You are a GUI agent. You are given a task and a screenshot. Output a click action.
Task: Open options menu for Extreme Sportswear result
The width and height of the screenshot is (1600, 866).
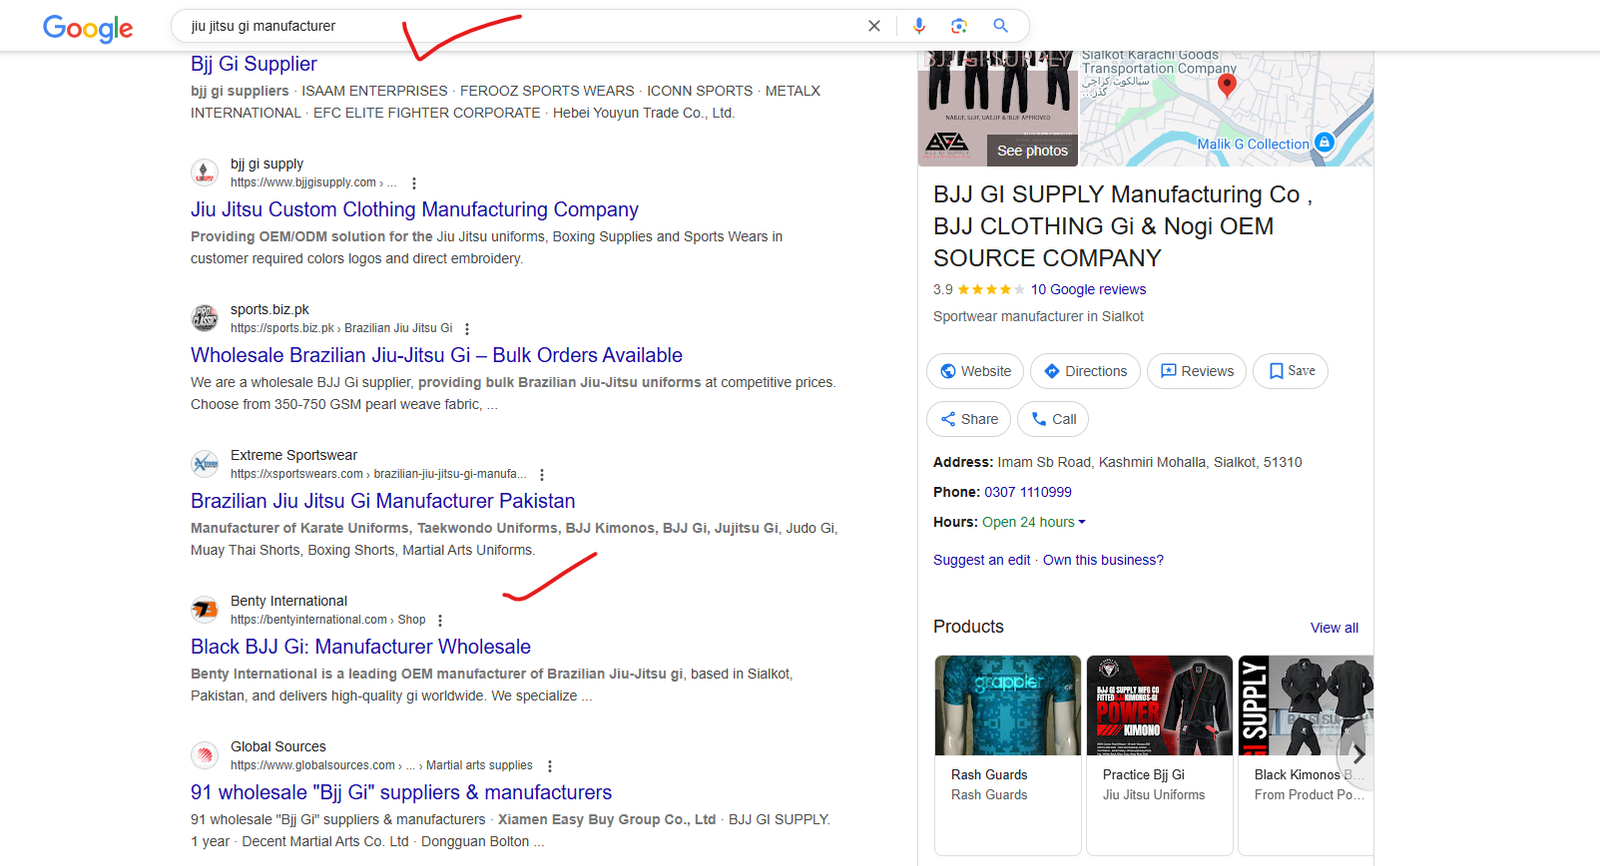[542, 475]
